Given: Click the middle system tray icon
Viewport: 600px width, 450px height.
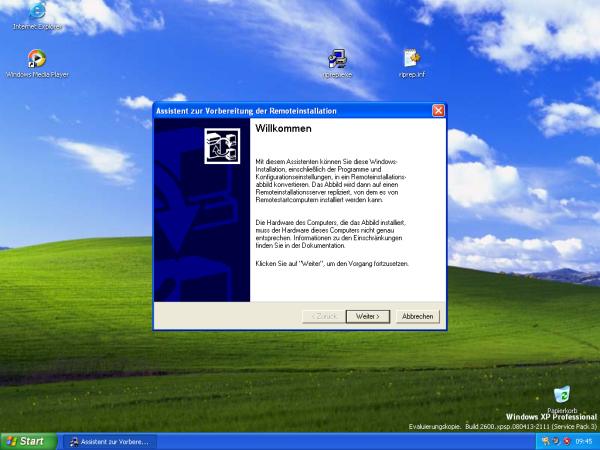Looking at the screenshot, I should click(x=556, y=442).
